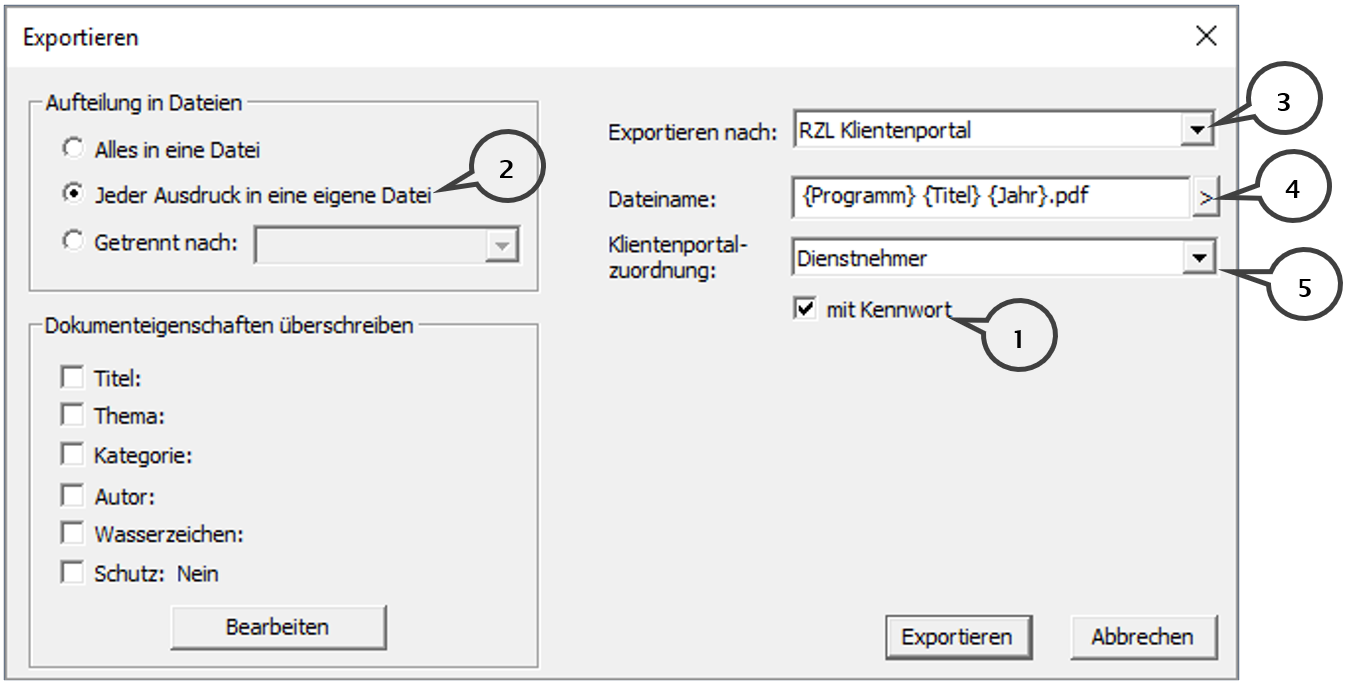
Task: Enable the Titel checkbox
Action: pyautogui.click(x=73, y=378)
